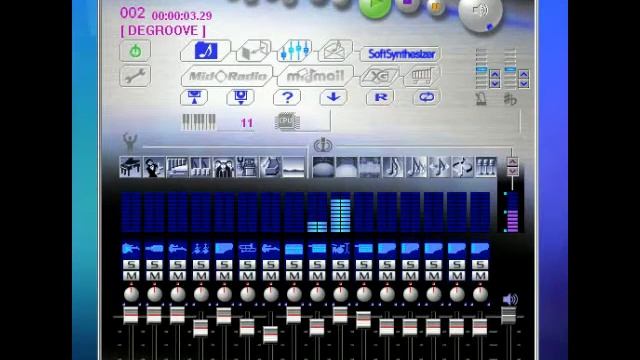Mute channel 9 with its M button

(317, 276)
